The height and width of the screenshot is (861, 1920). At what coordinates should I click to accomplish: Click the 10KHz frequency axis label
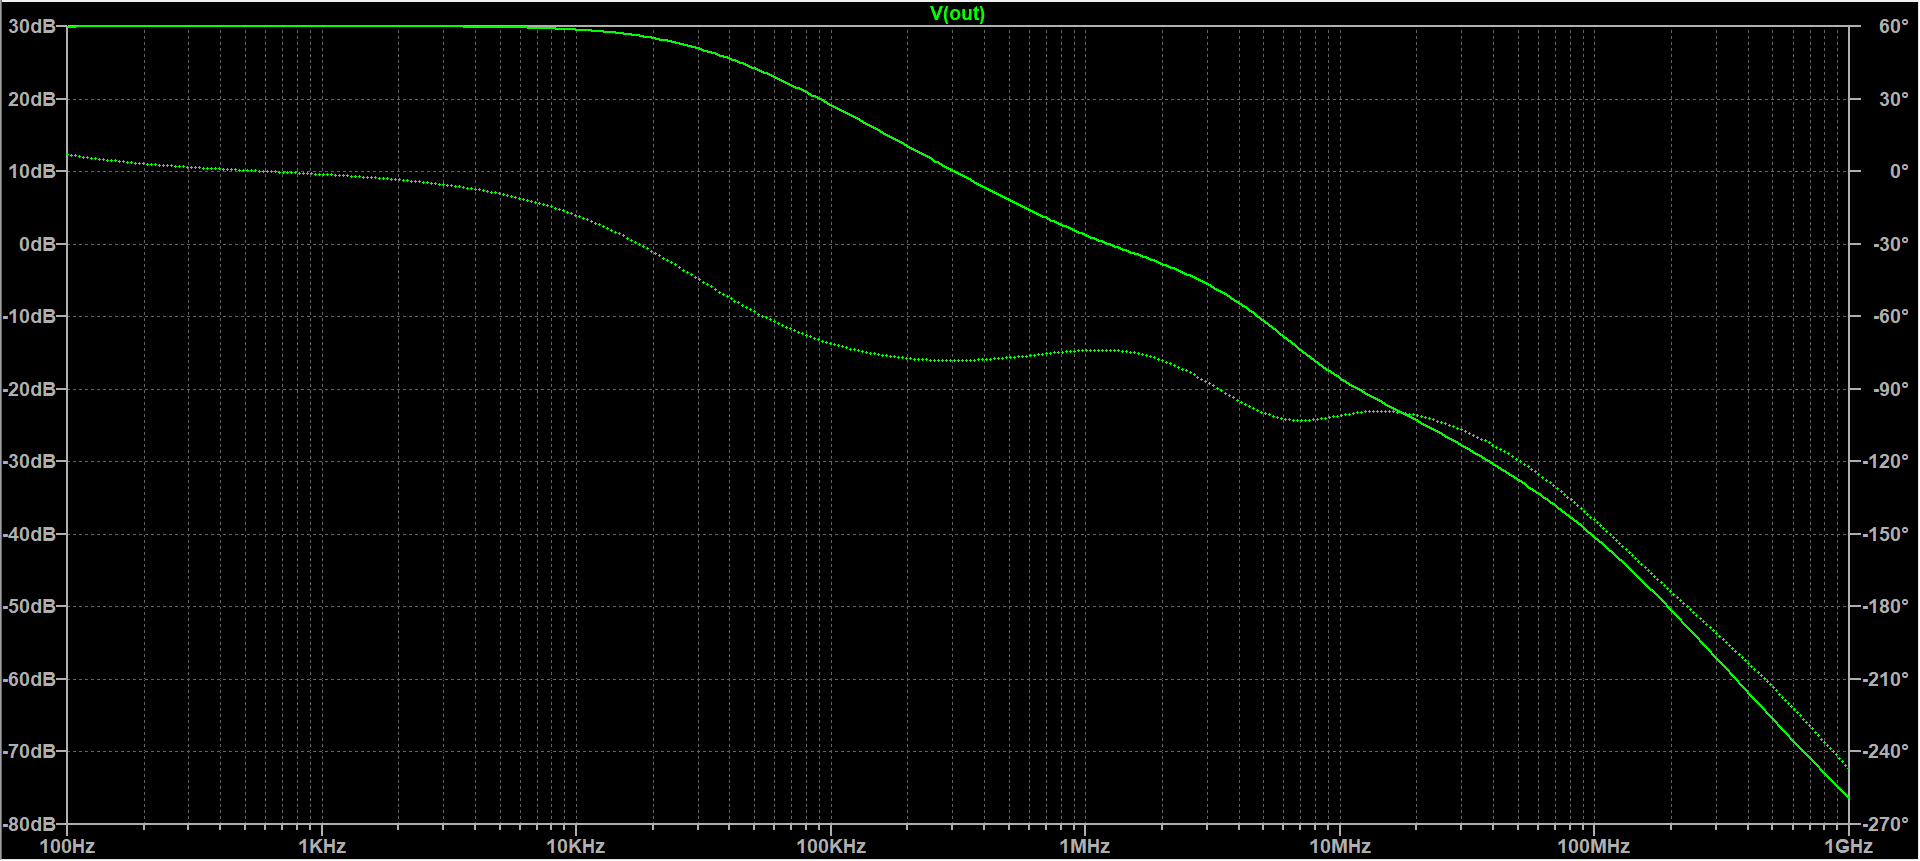pyautogui.click(x=576, y=847)
